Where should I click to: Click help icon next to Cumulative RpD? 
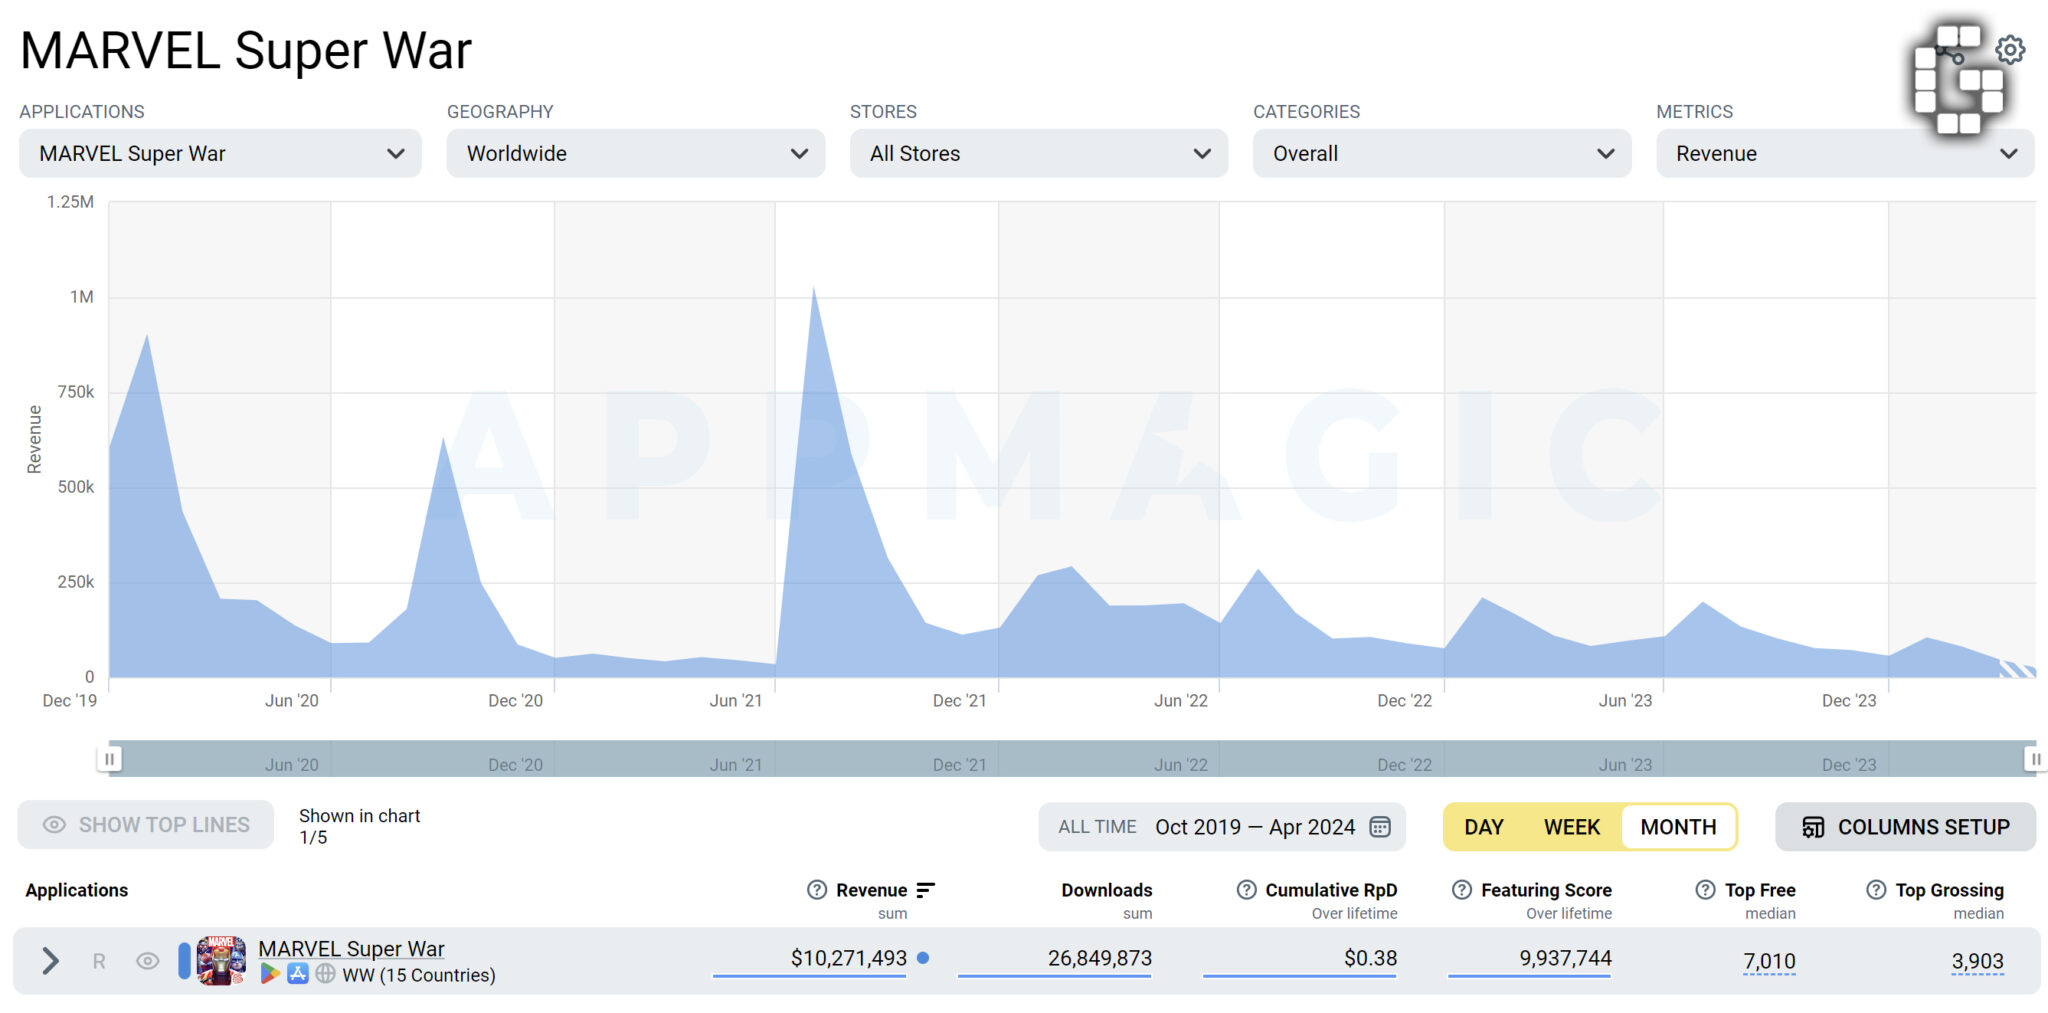pyautogui.click(x=1246, y=890)
